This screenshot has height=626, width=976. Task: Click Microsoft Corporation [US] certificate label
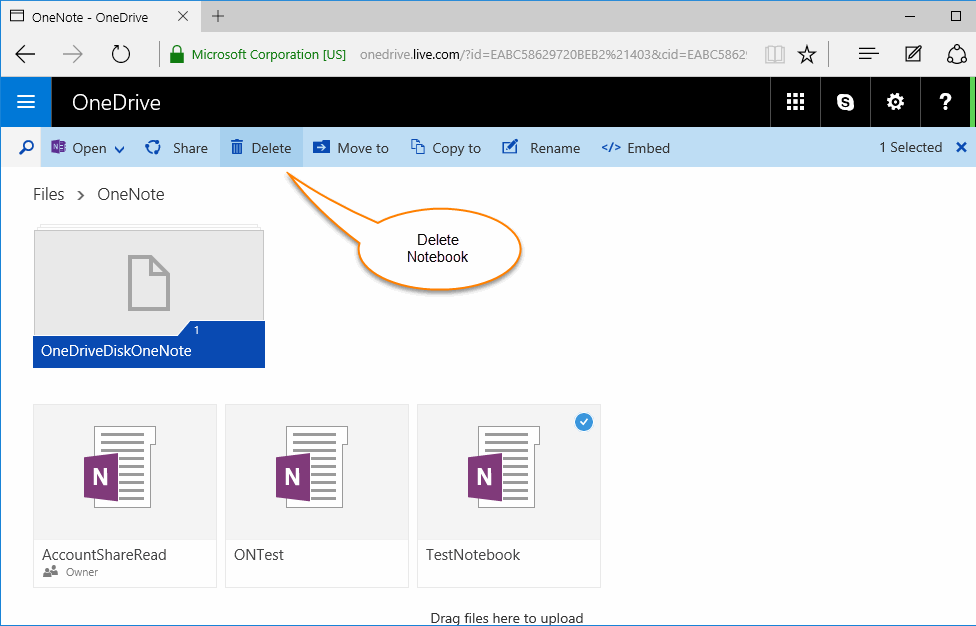tap(269, 54)
